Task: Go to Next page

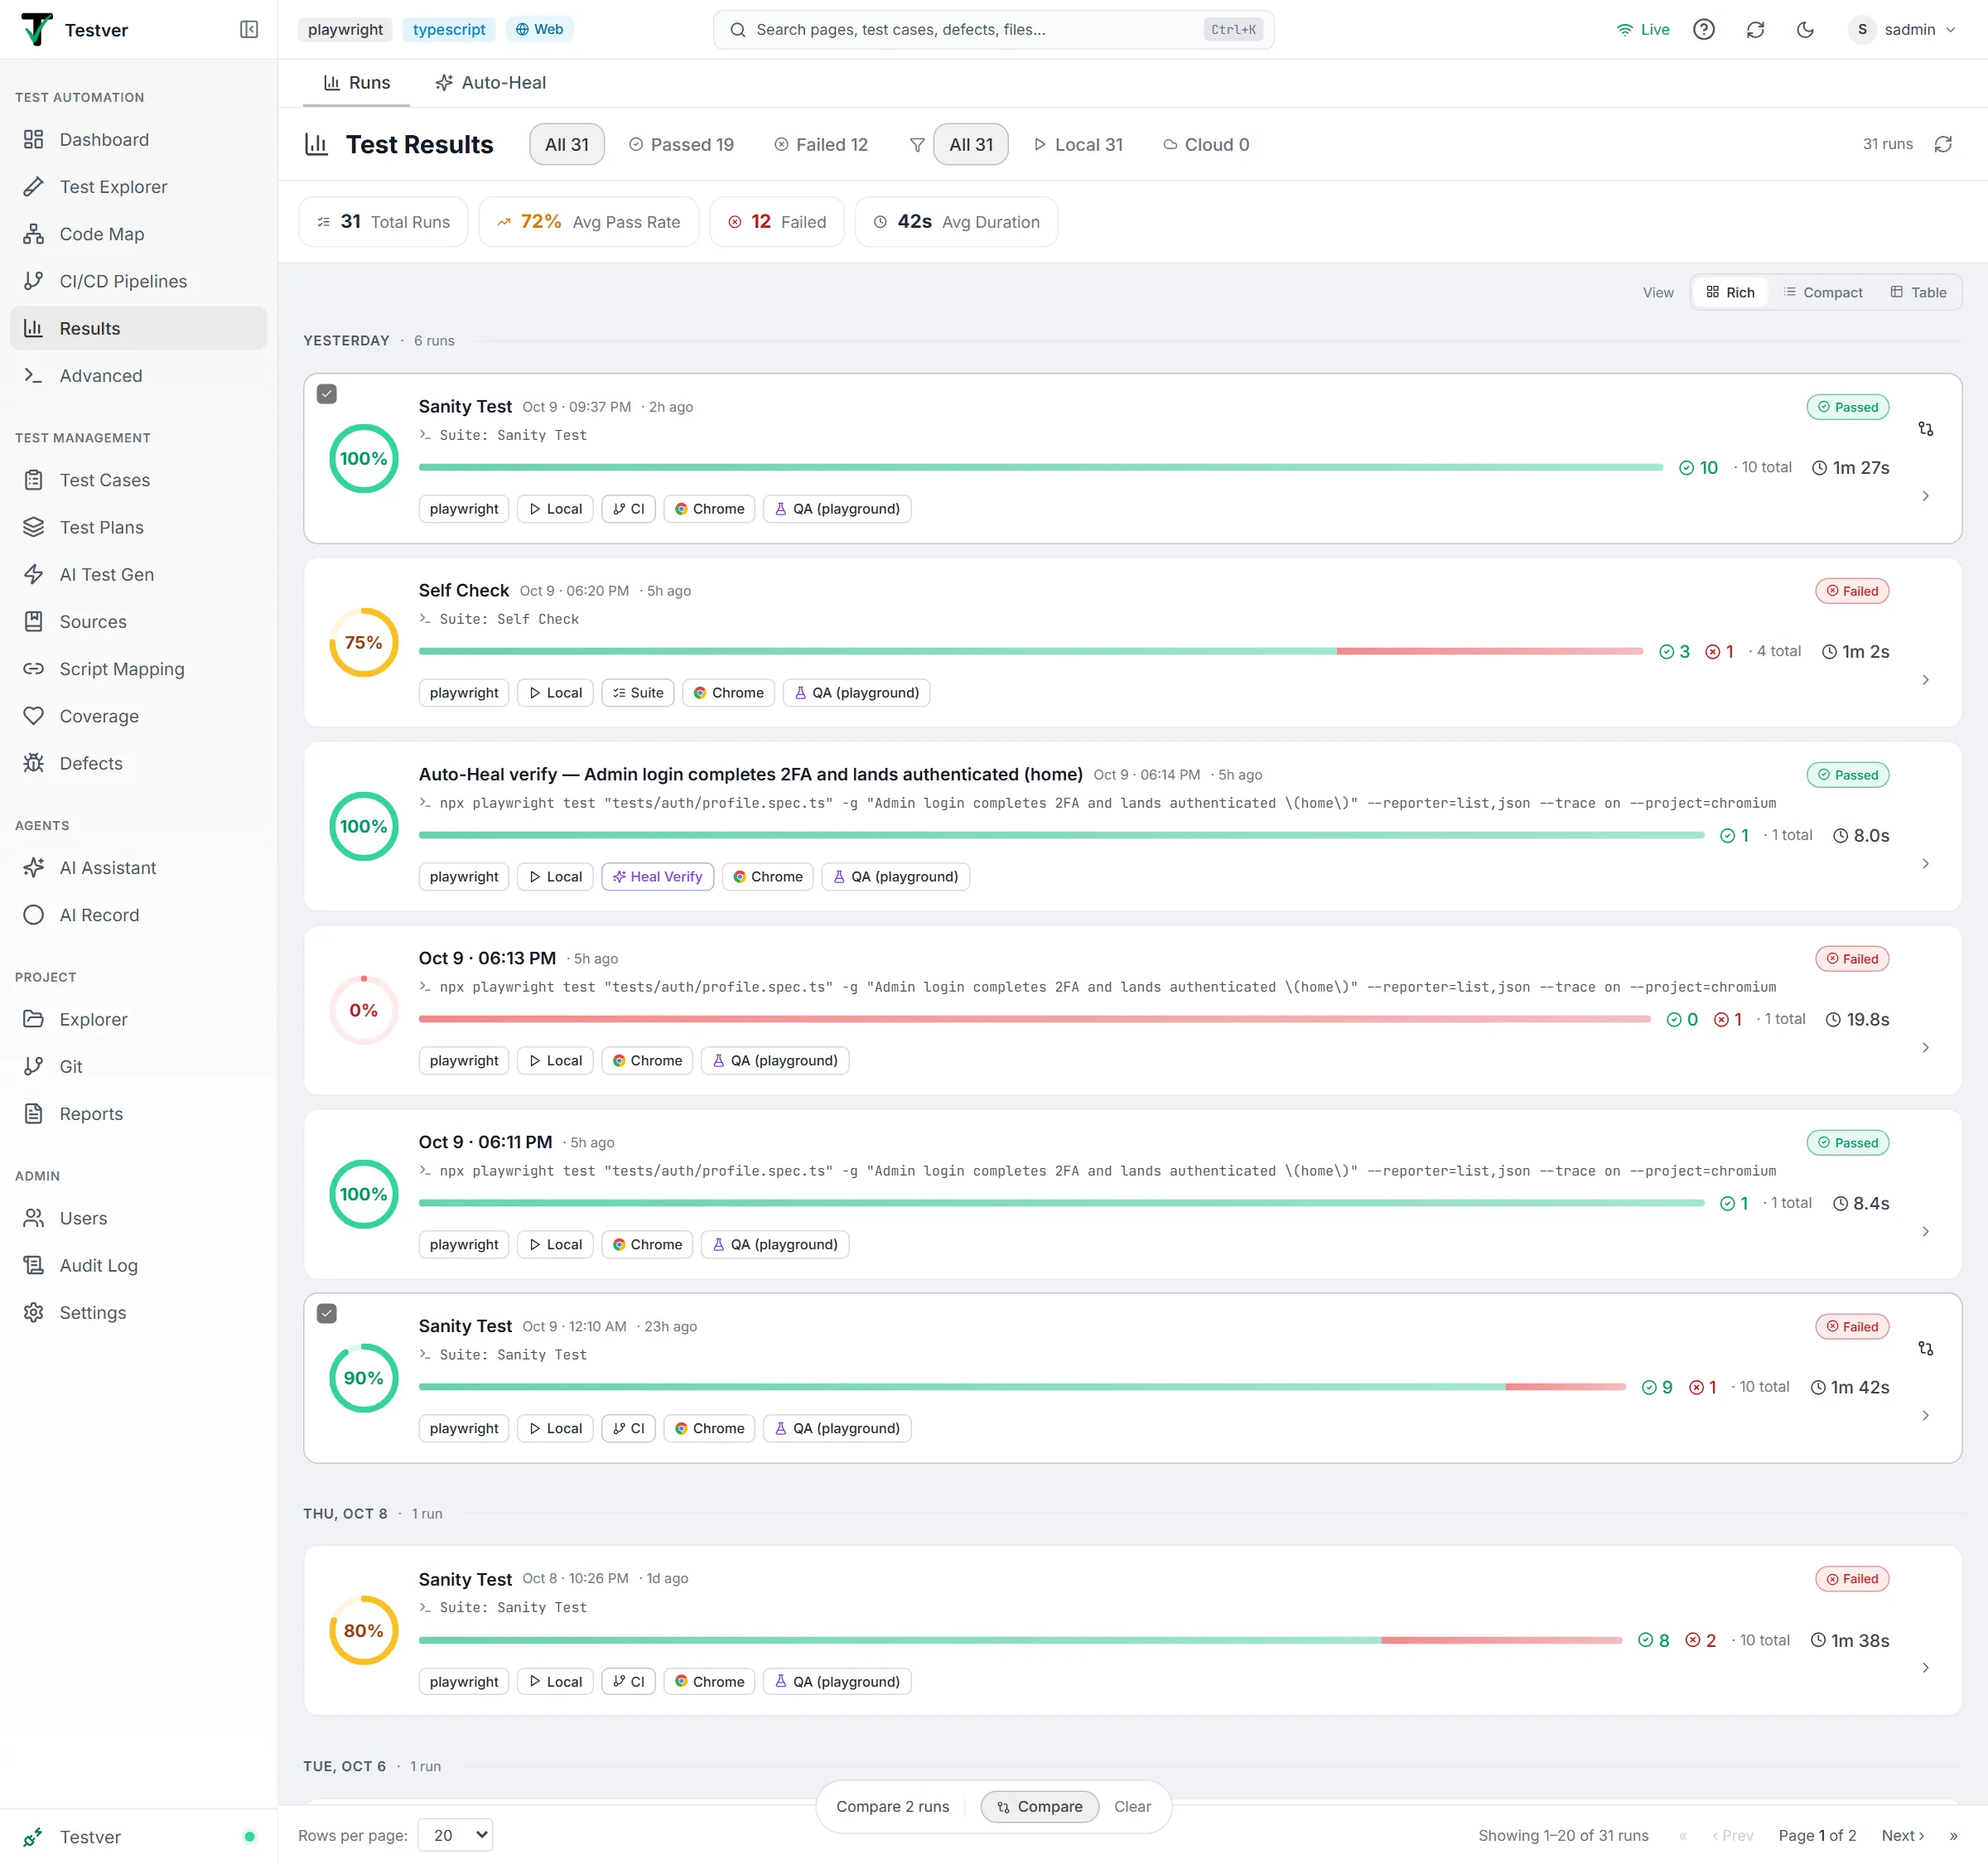Action: tap(1902, 1835)
